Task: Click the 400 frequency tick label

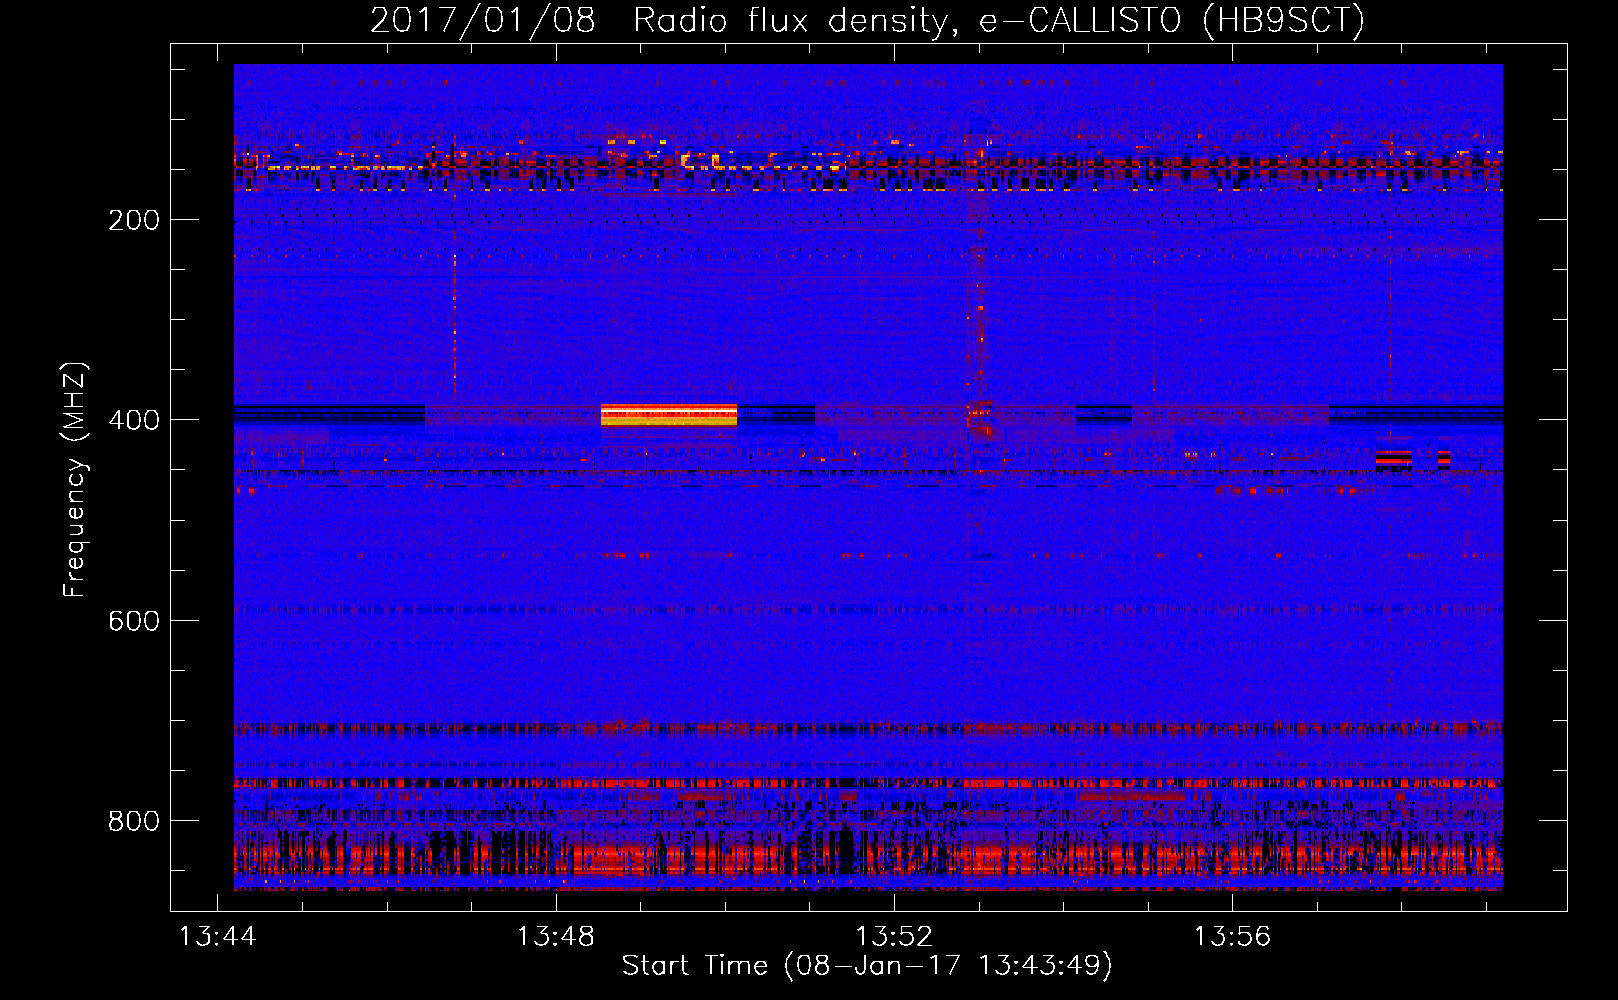Action: tap(134, 420)
